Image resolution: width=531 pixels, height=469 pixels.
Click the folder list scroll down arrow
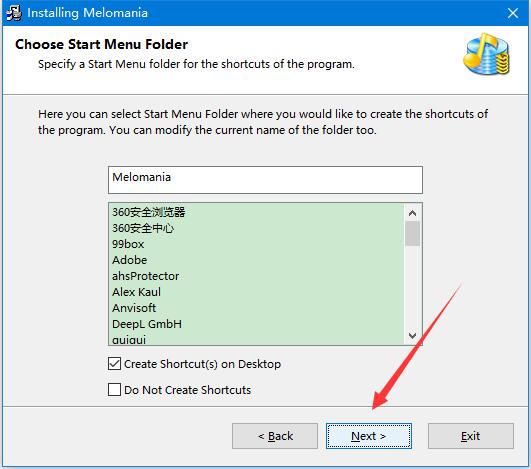point(412,335)
